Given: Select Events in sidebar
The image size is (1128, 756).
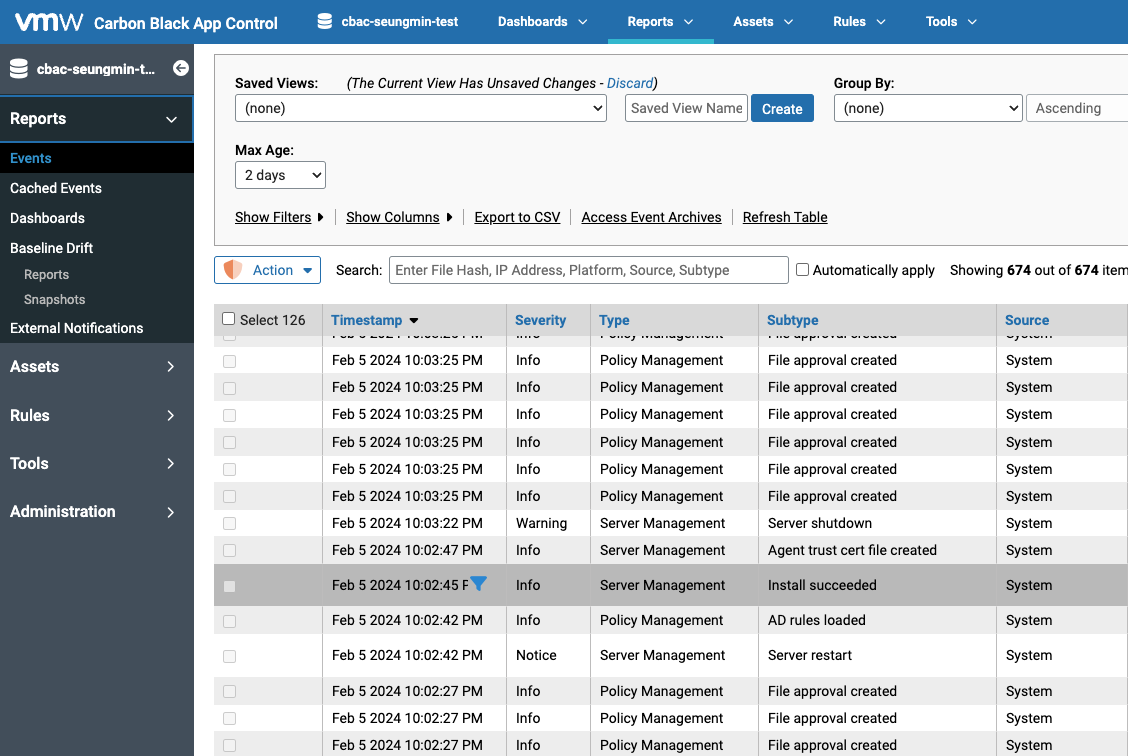Looking at the screenshot, I should 96,158.
